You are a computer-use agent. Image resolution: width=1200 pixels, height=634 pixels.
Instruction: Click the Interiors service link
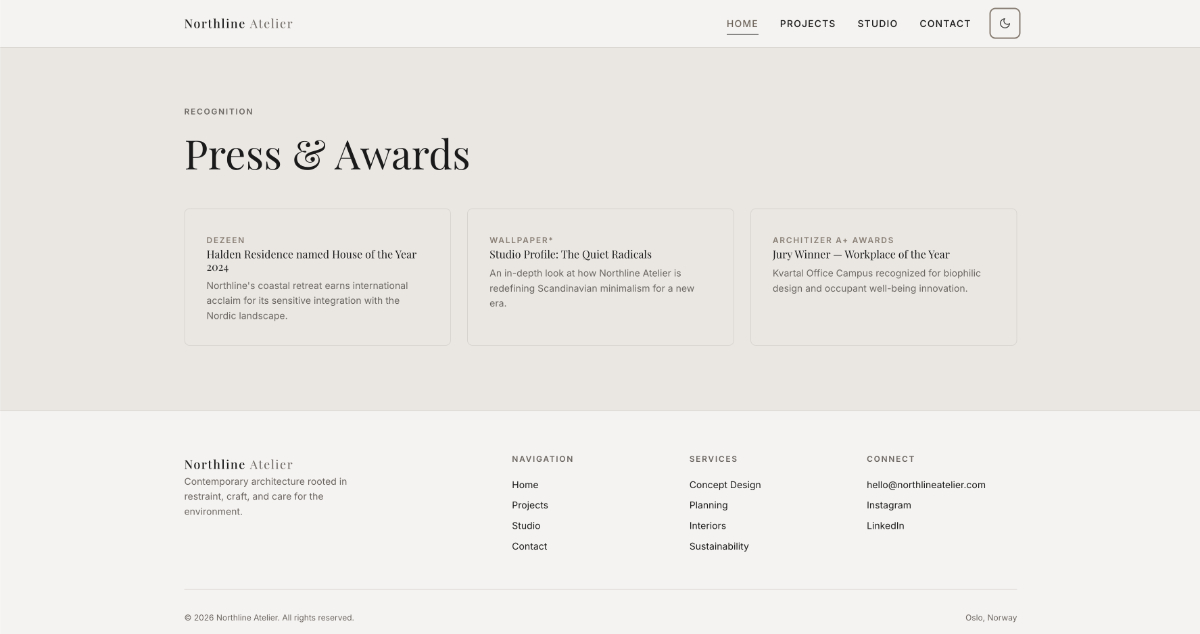707,525
